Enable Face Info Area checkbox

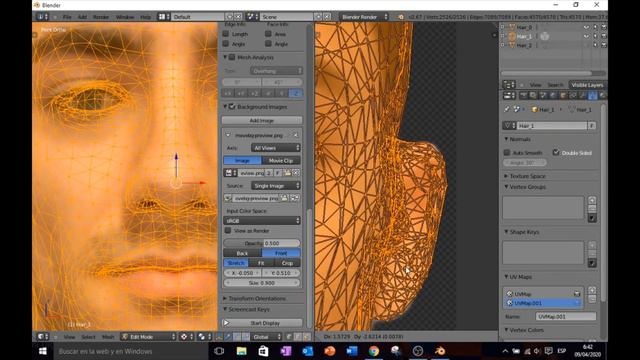click(268, 34)
